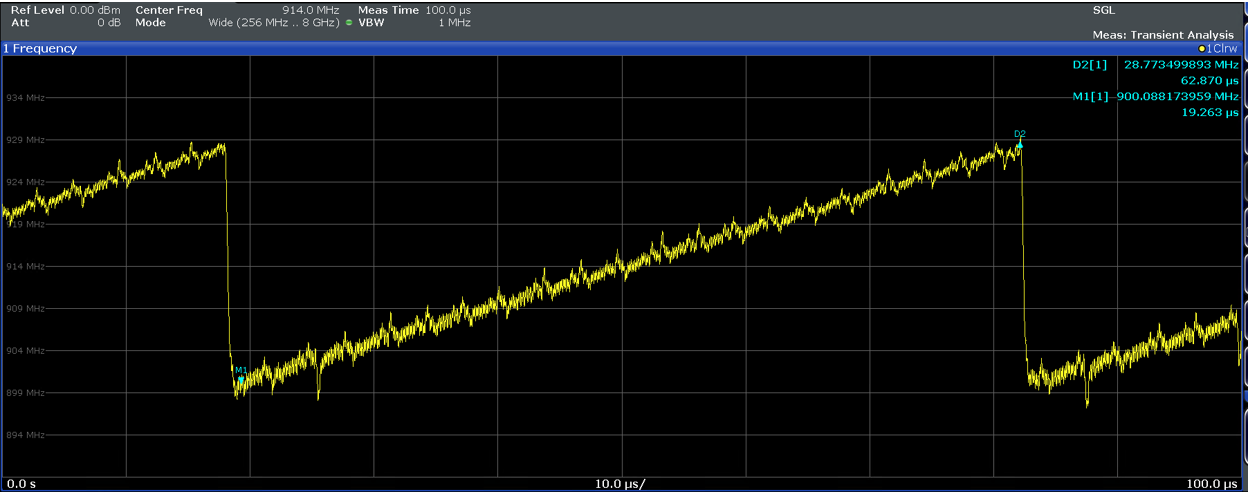This screenshot has height=498, width=1254.
Task: Select the Ref Level 0.00 dBm setting
Action: click(x=65, y=10)
